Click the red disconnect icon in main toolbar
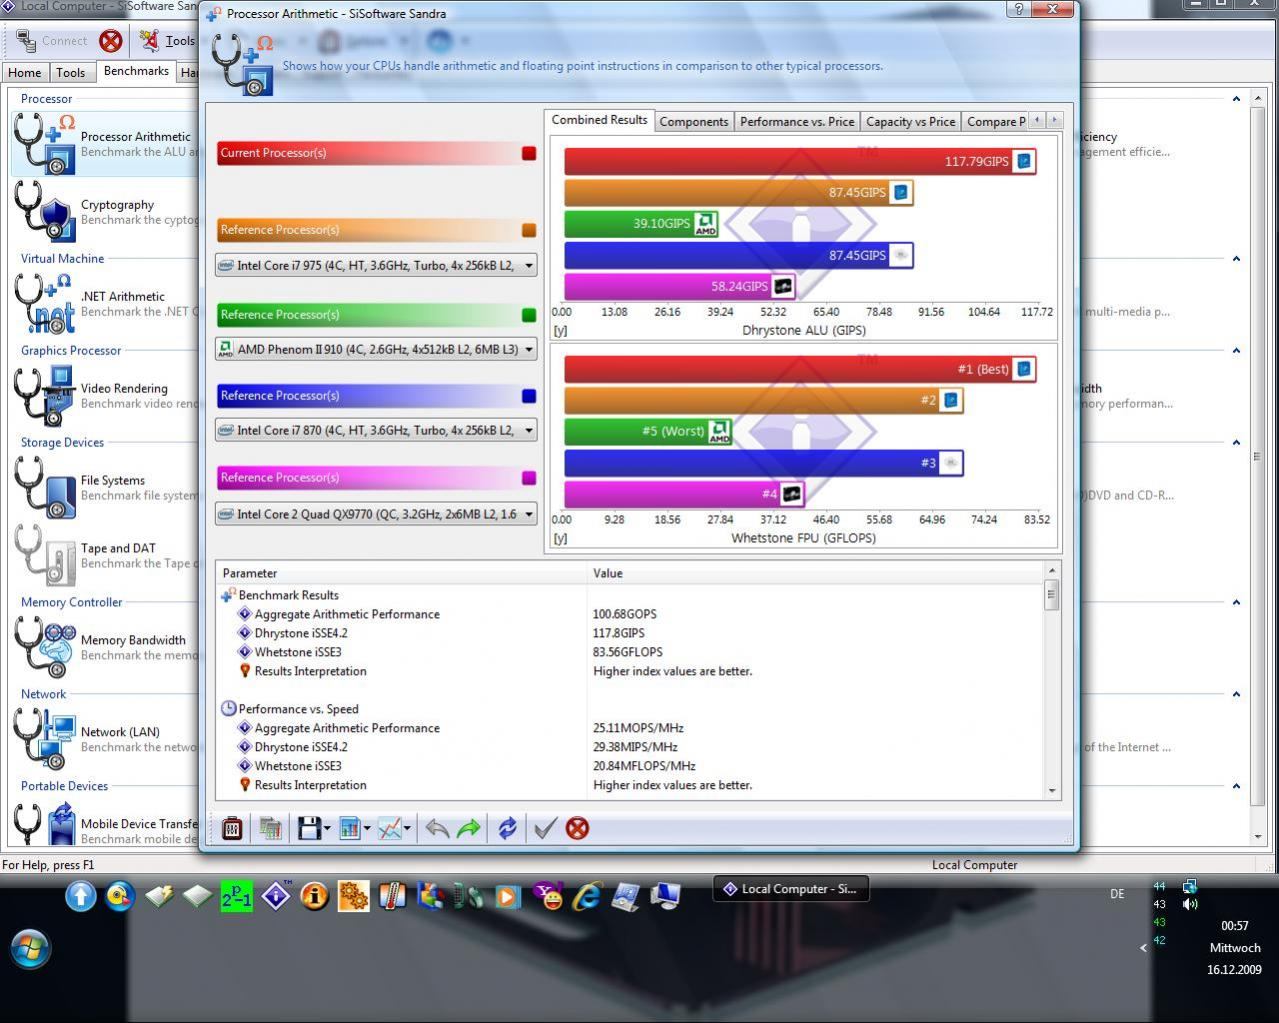 (x=111, y=41)
